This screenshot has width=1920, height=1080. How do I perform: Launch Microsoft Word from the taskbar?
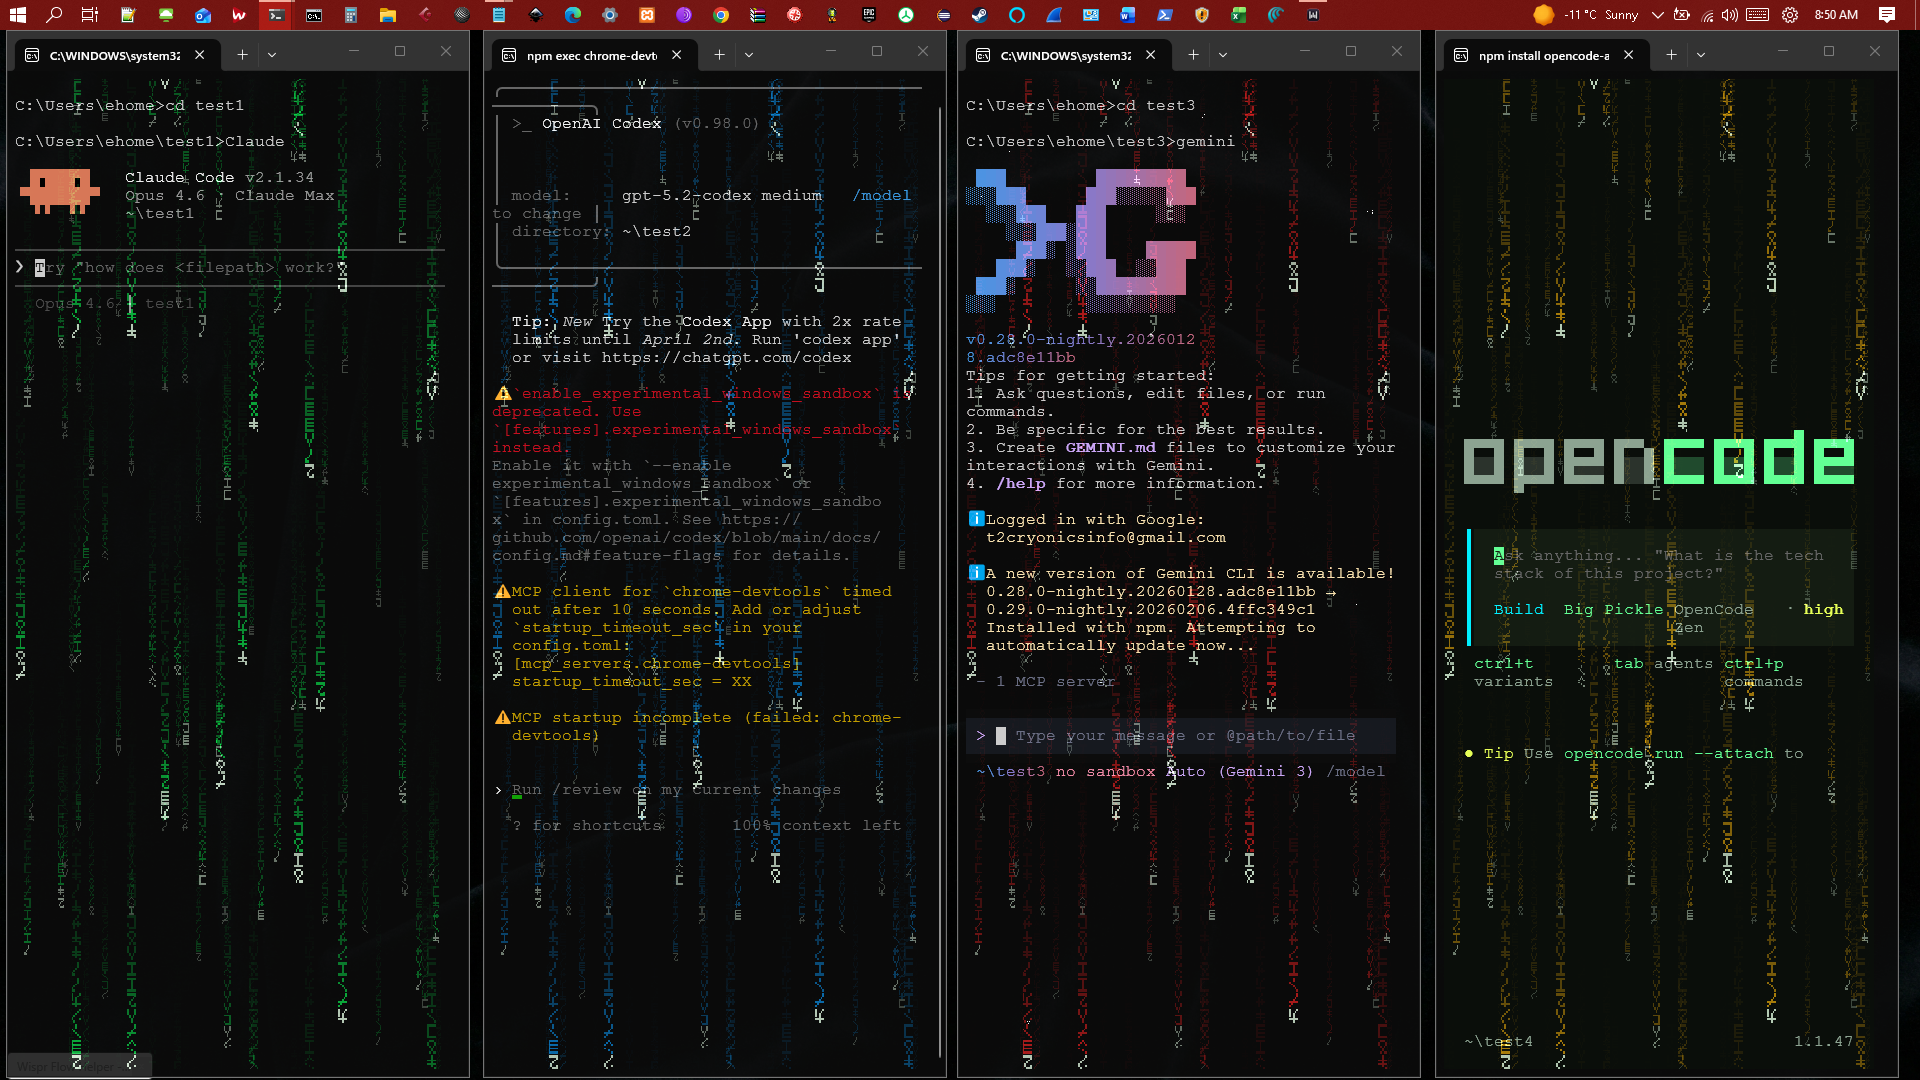coord(1128,16)
